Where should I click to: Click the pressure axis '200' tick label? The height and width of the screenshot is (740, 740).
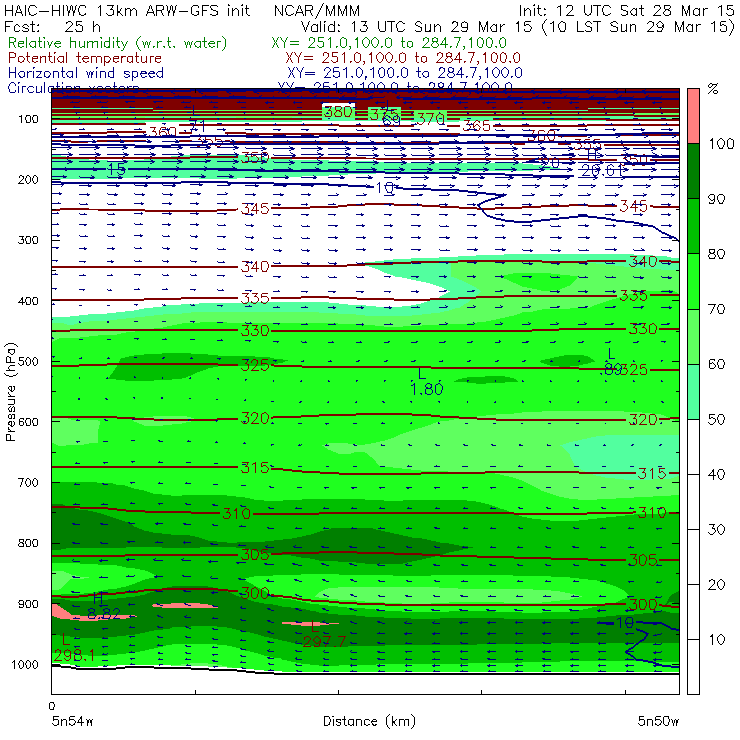tap(28, 180)
